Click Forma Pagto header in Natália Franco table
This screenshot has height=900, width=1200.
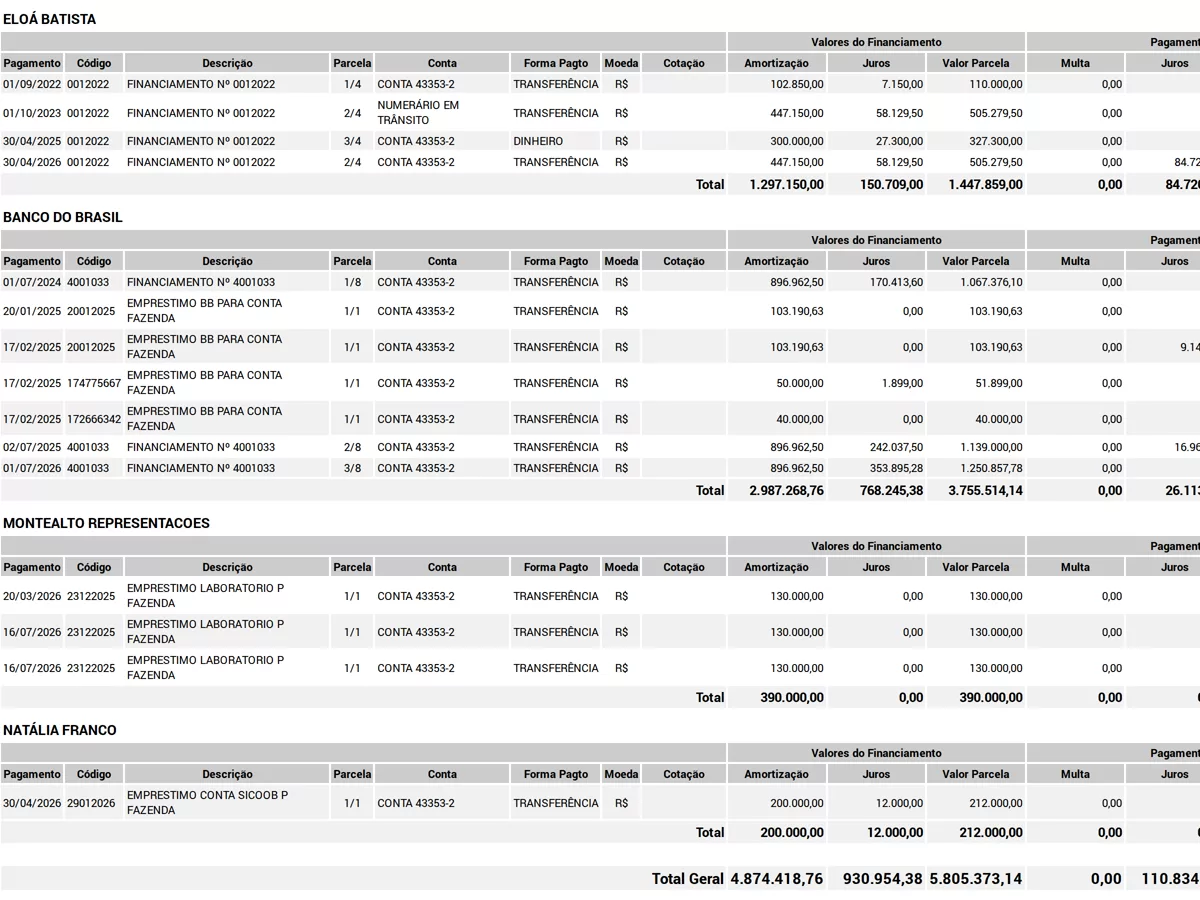coord(556,774)
